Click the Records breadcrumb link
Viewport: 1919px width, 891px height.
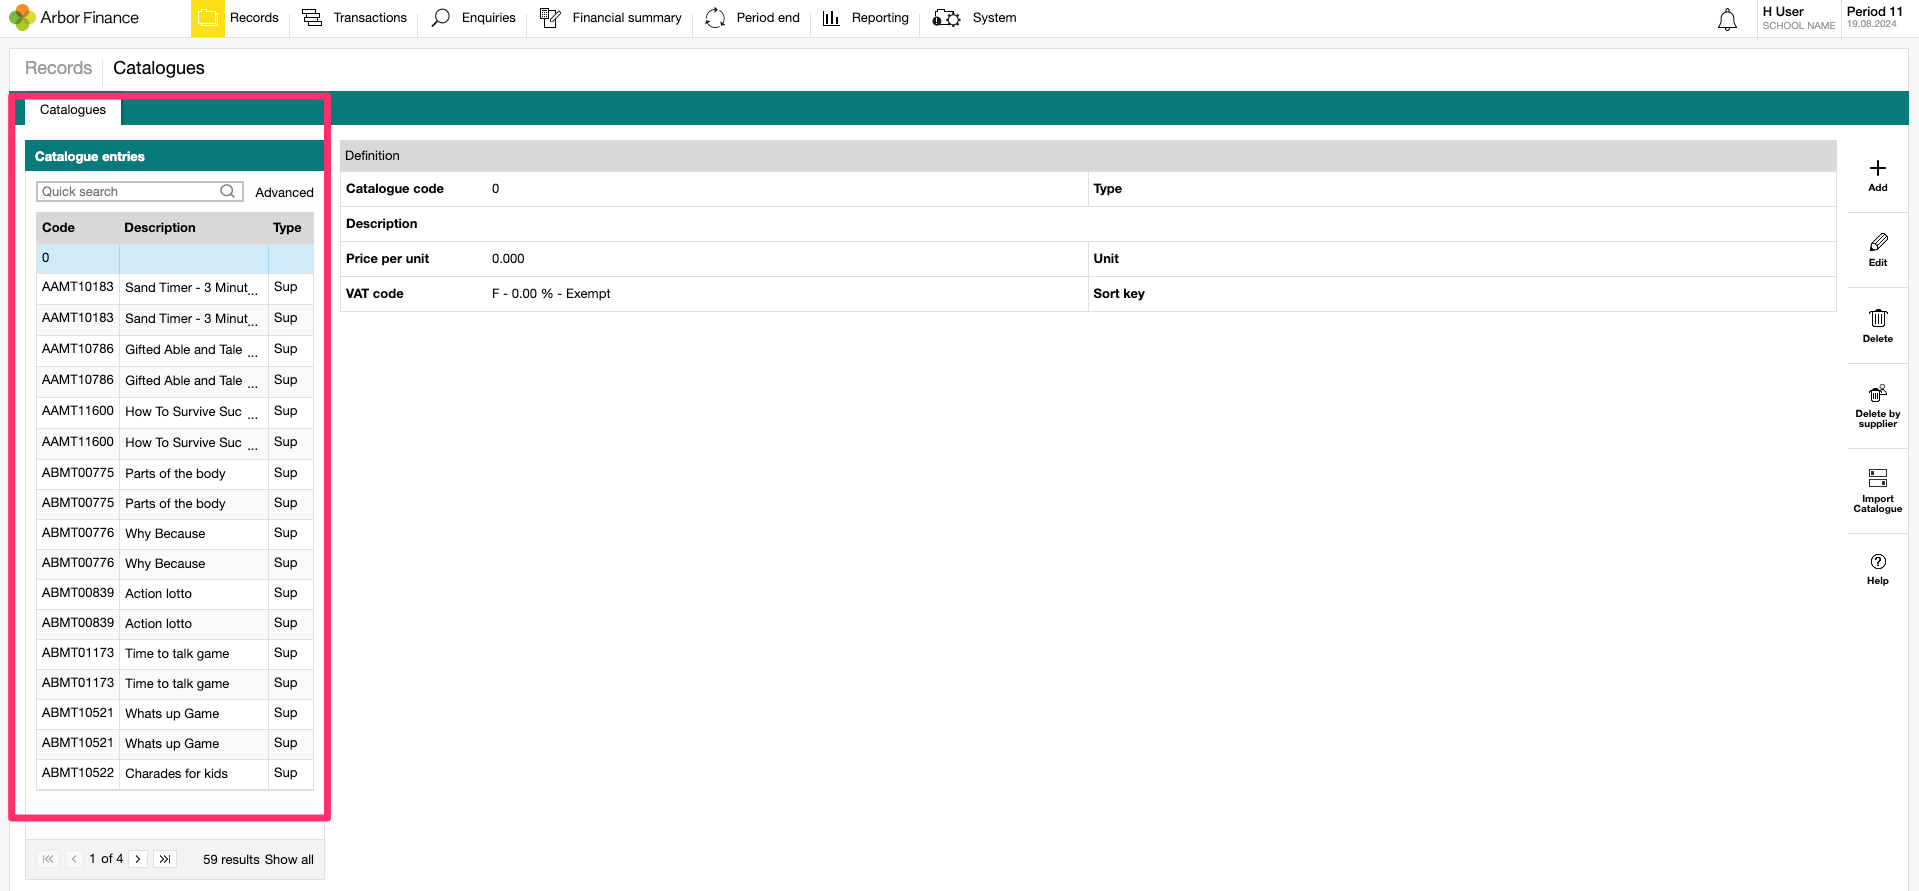click(x=58, y=68)
